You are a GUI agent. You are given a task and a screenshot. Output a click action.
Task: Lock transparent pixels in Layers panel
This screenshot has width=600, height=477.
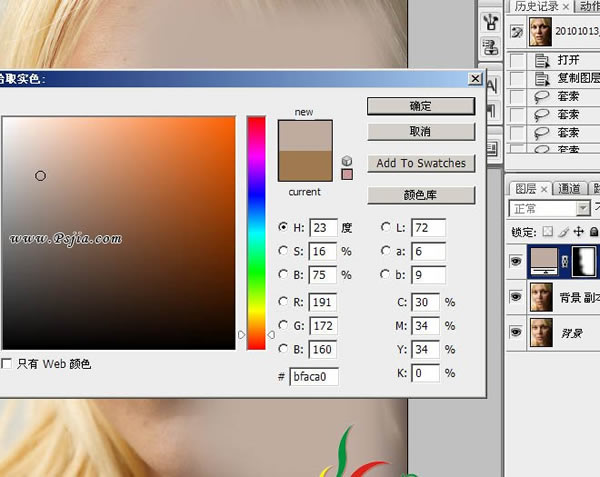click(x=548, y=231)
